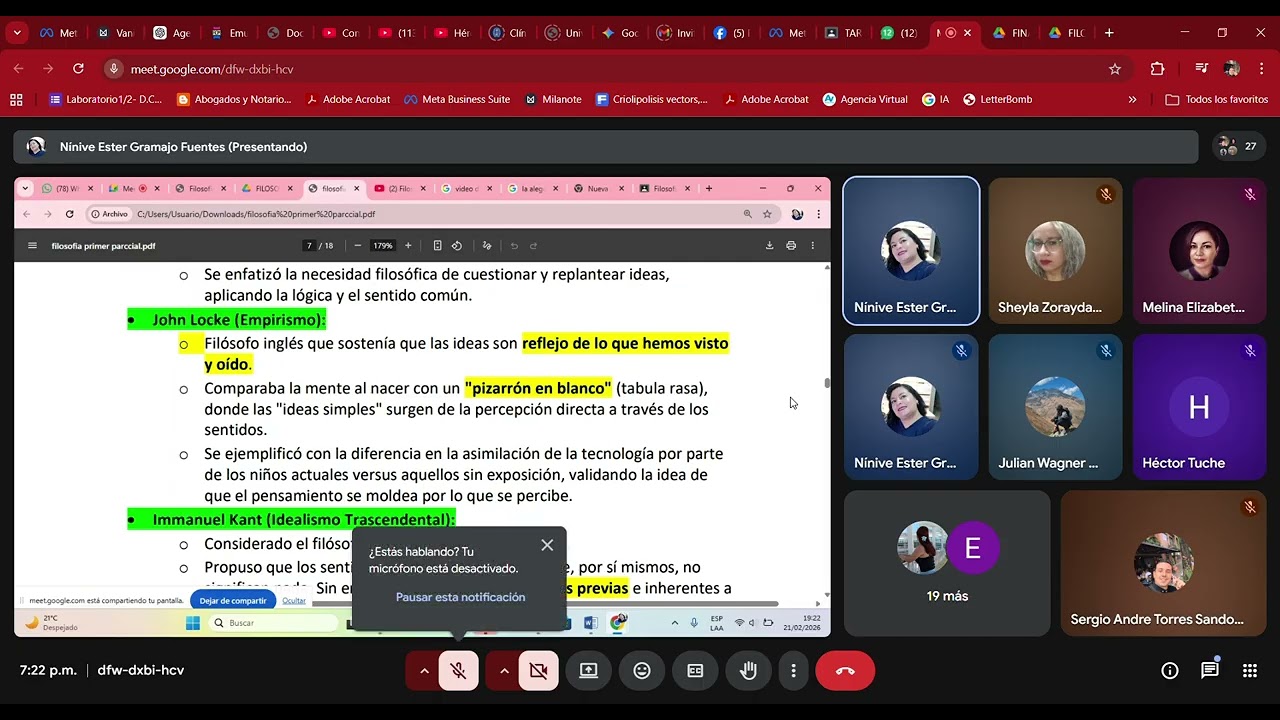
Task: Open Laboratorio1/2- D.C bookmark
Action: point(106,99)
